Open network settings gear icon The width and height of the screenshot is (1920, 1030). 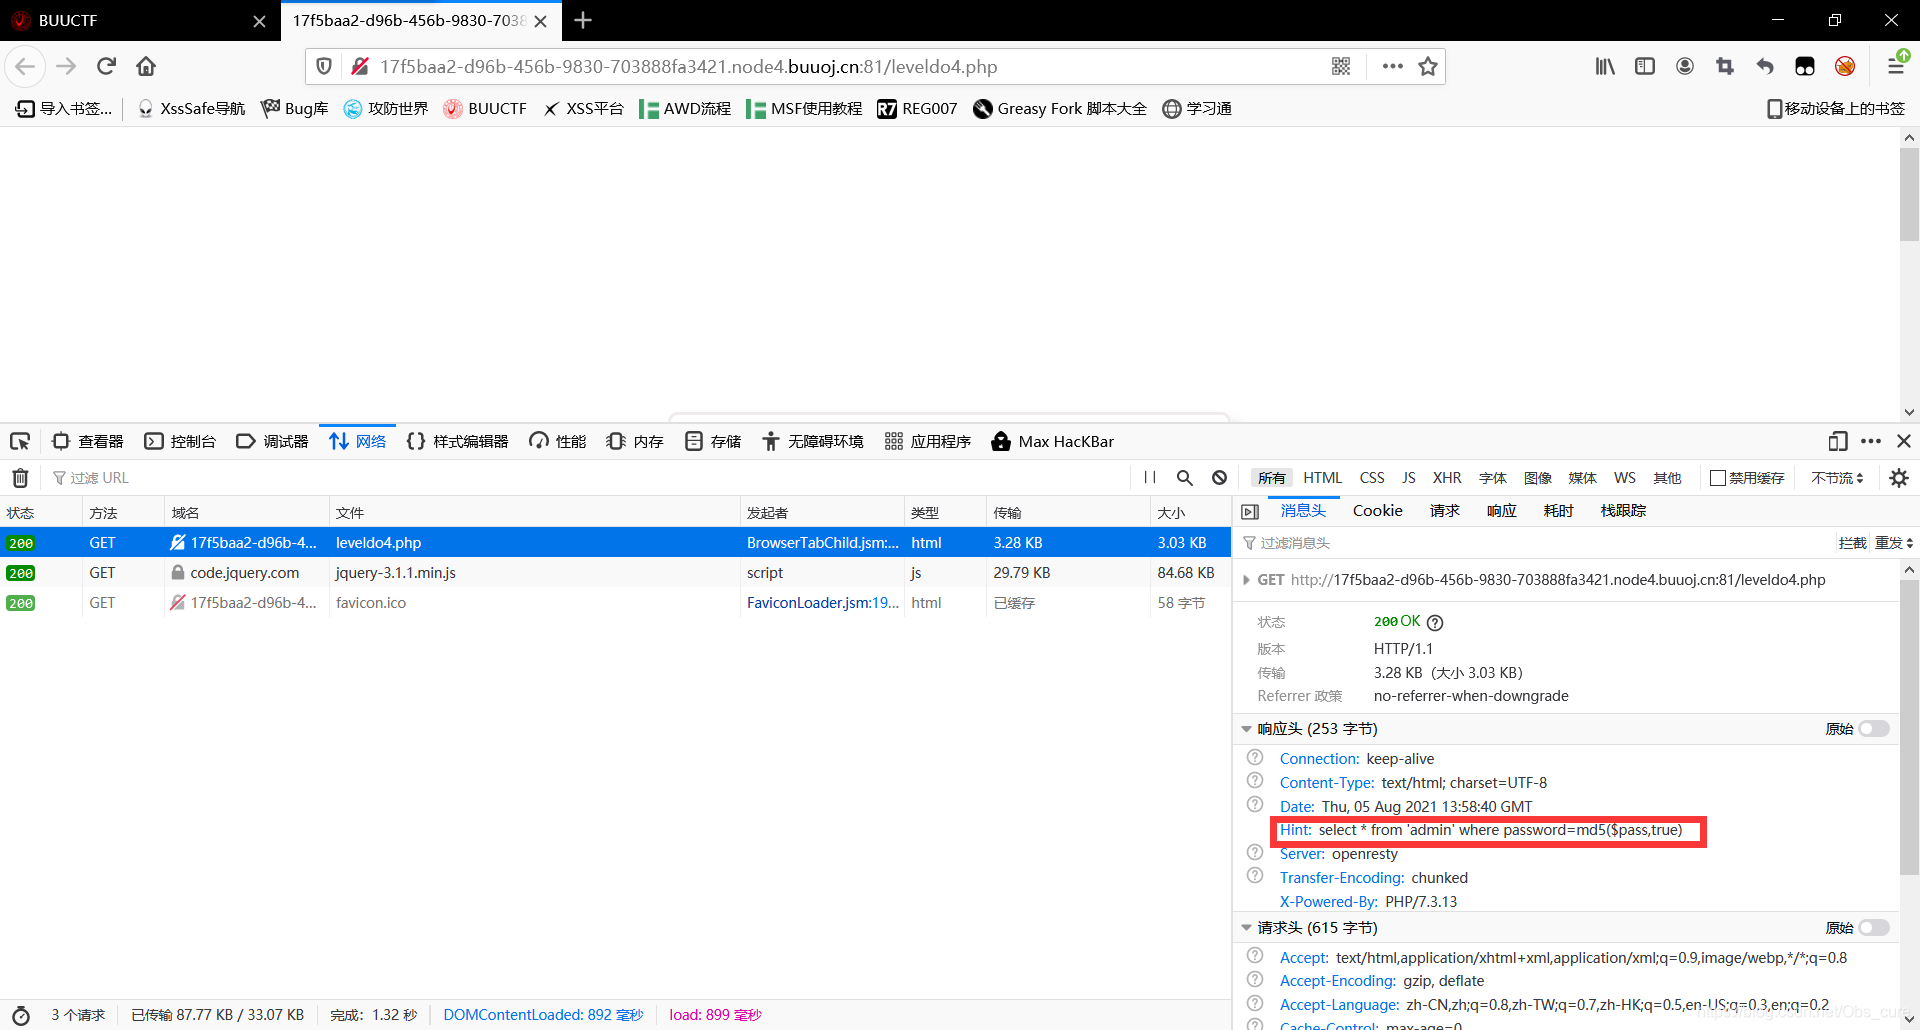tap(1899, 478)
